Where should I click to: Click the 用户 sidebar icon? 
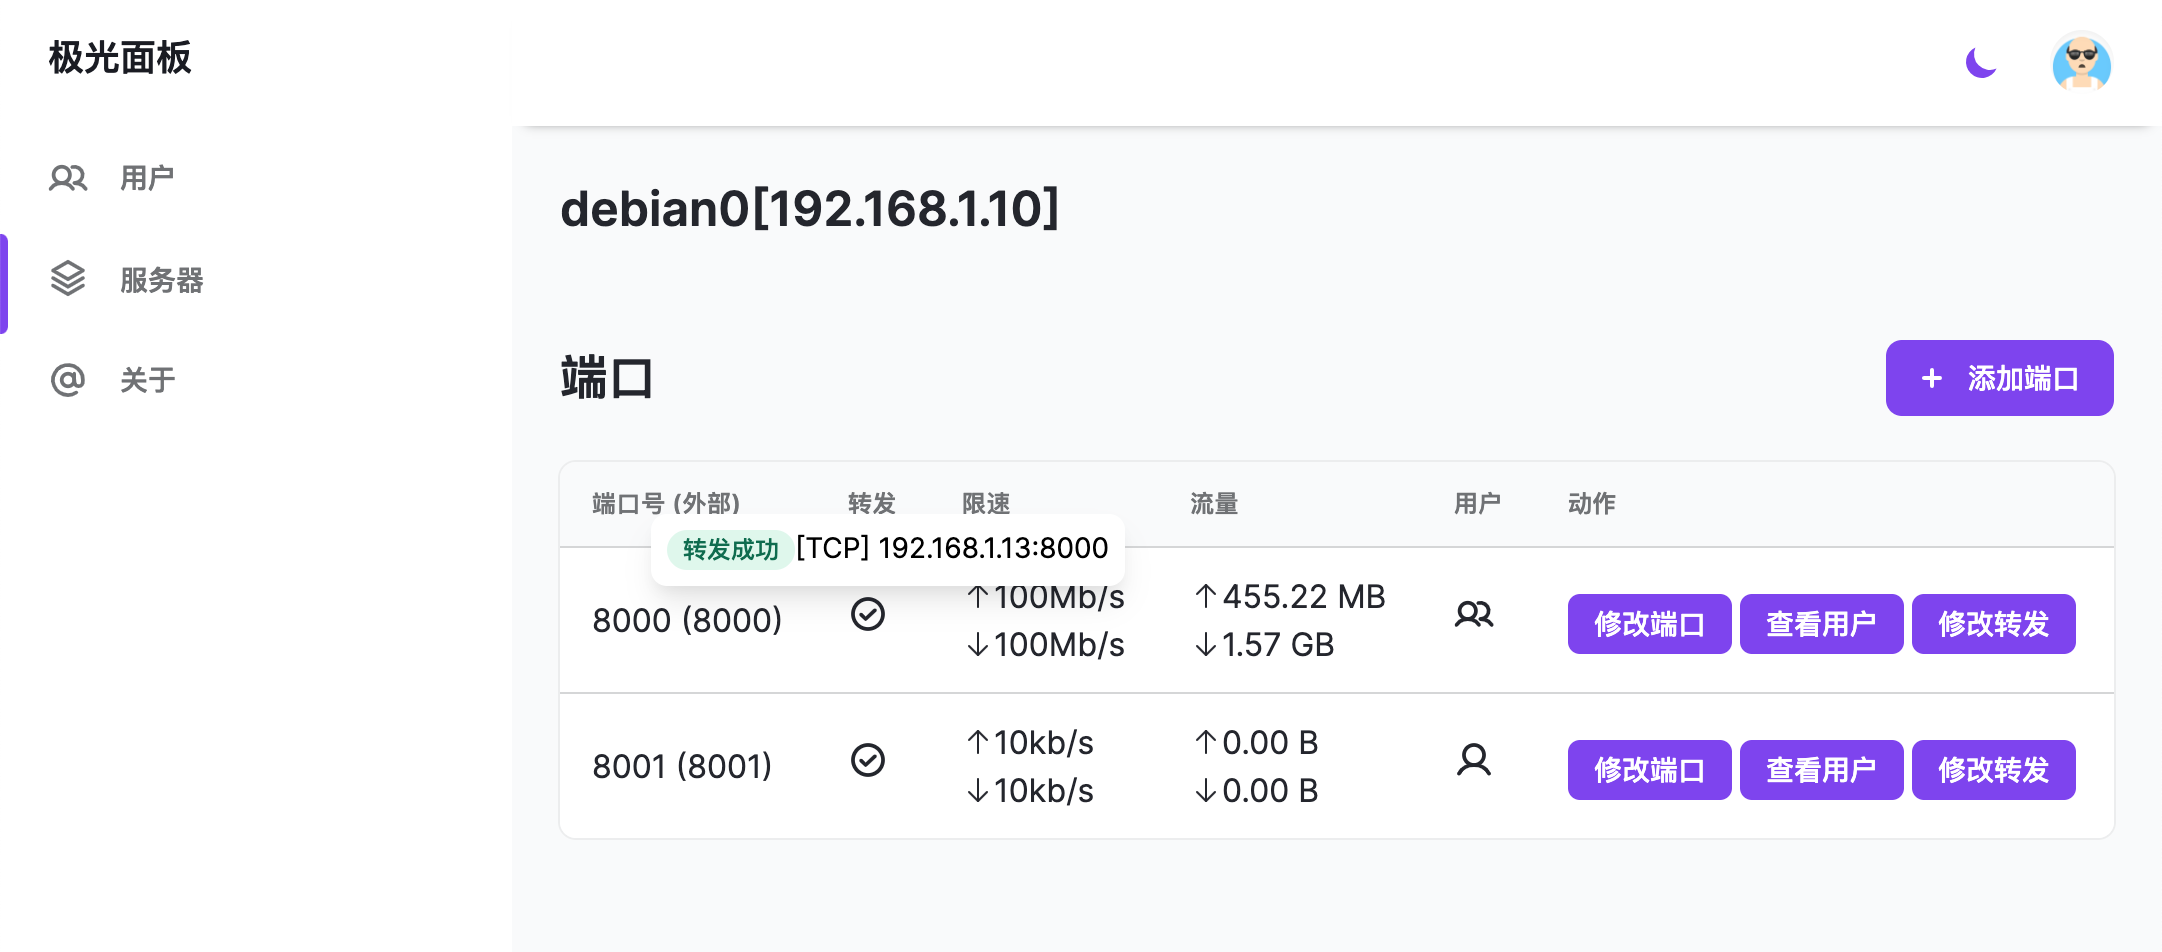click(68, 178)
